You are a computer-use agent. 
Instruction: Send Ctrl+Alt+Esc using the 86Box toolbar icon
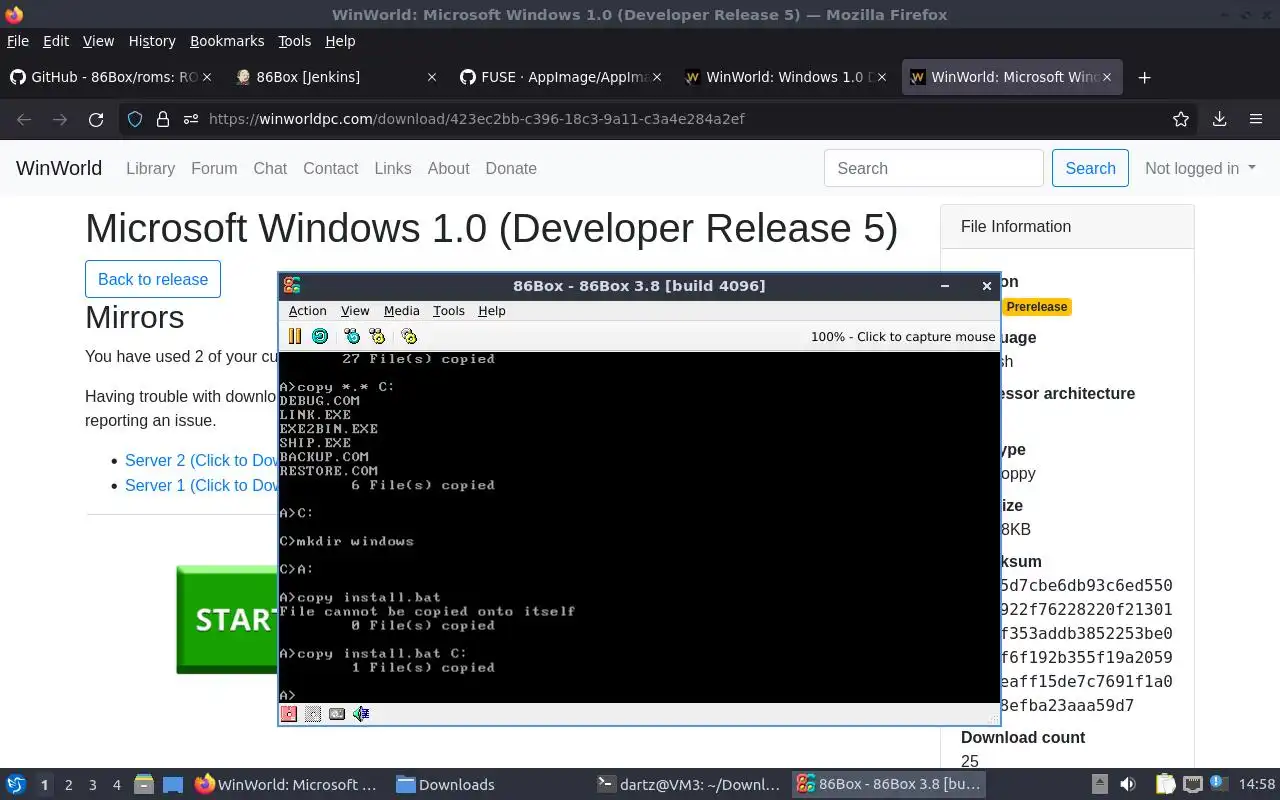click(x=377, y=337)
